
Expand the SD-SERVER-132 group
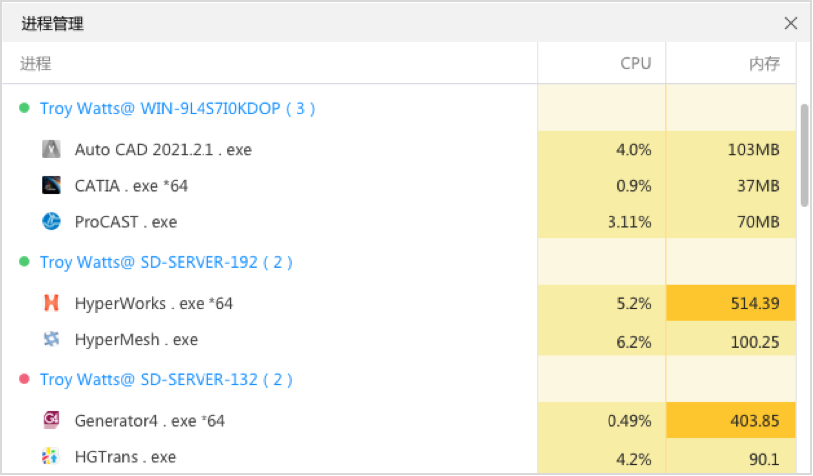click(166, 380)
